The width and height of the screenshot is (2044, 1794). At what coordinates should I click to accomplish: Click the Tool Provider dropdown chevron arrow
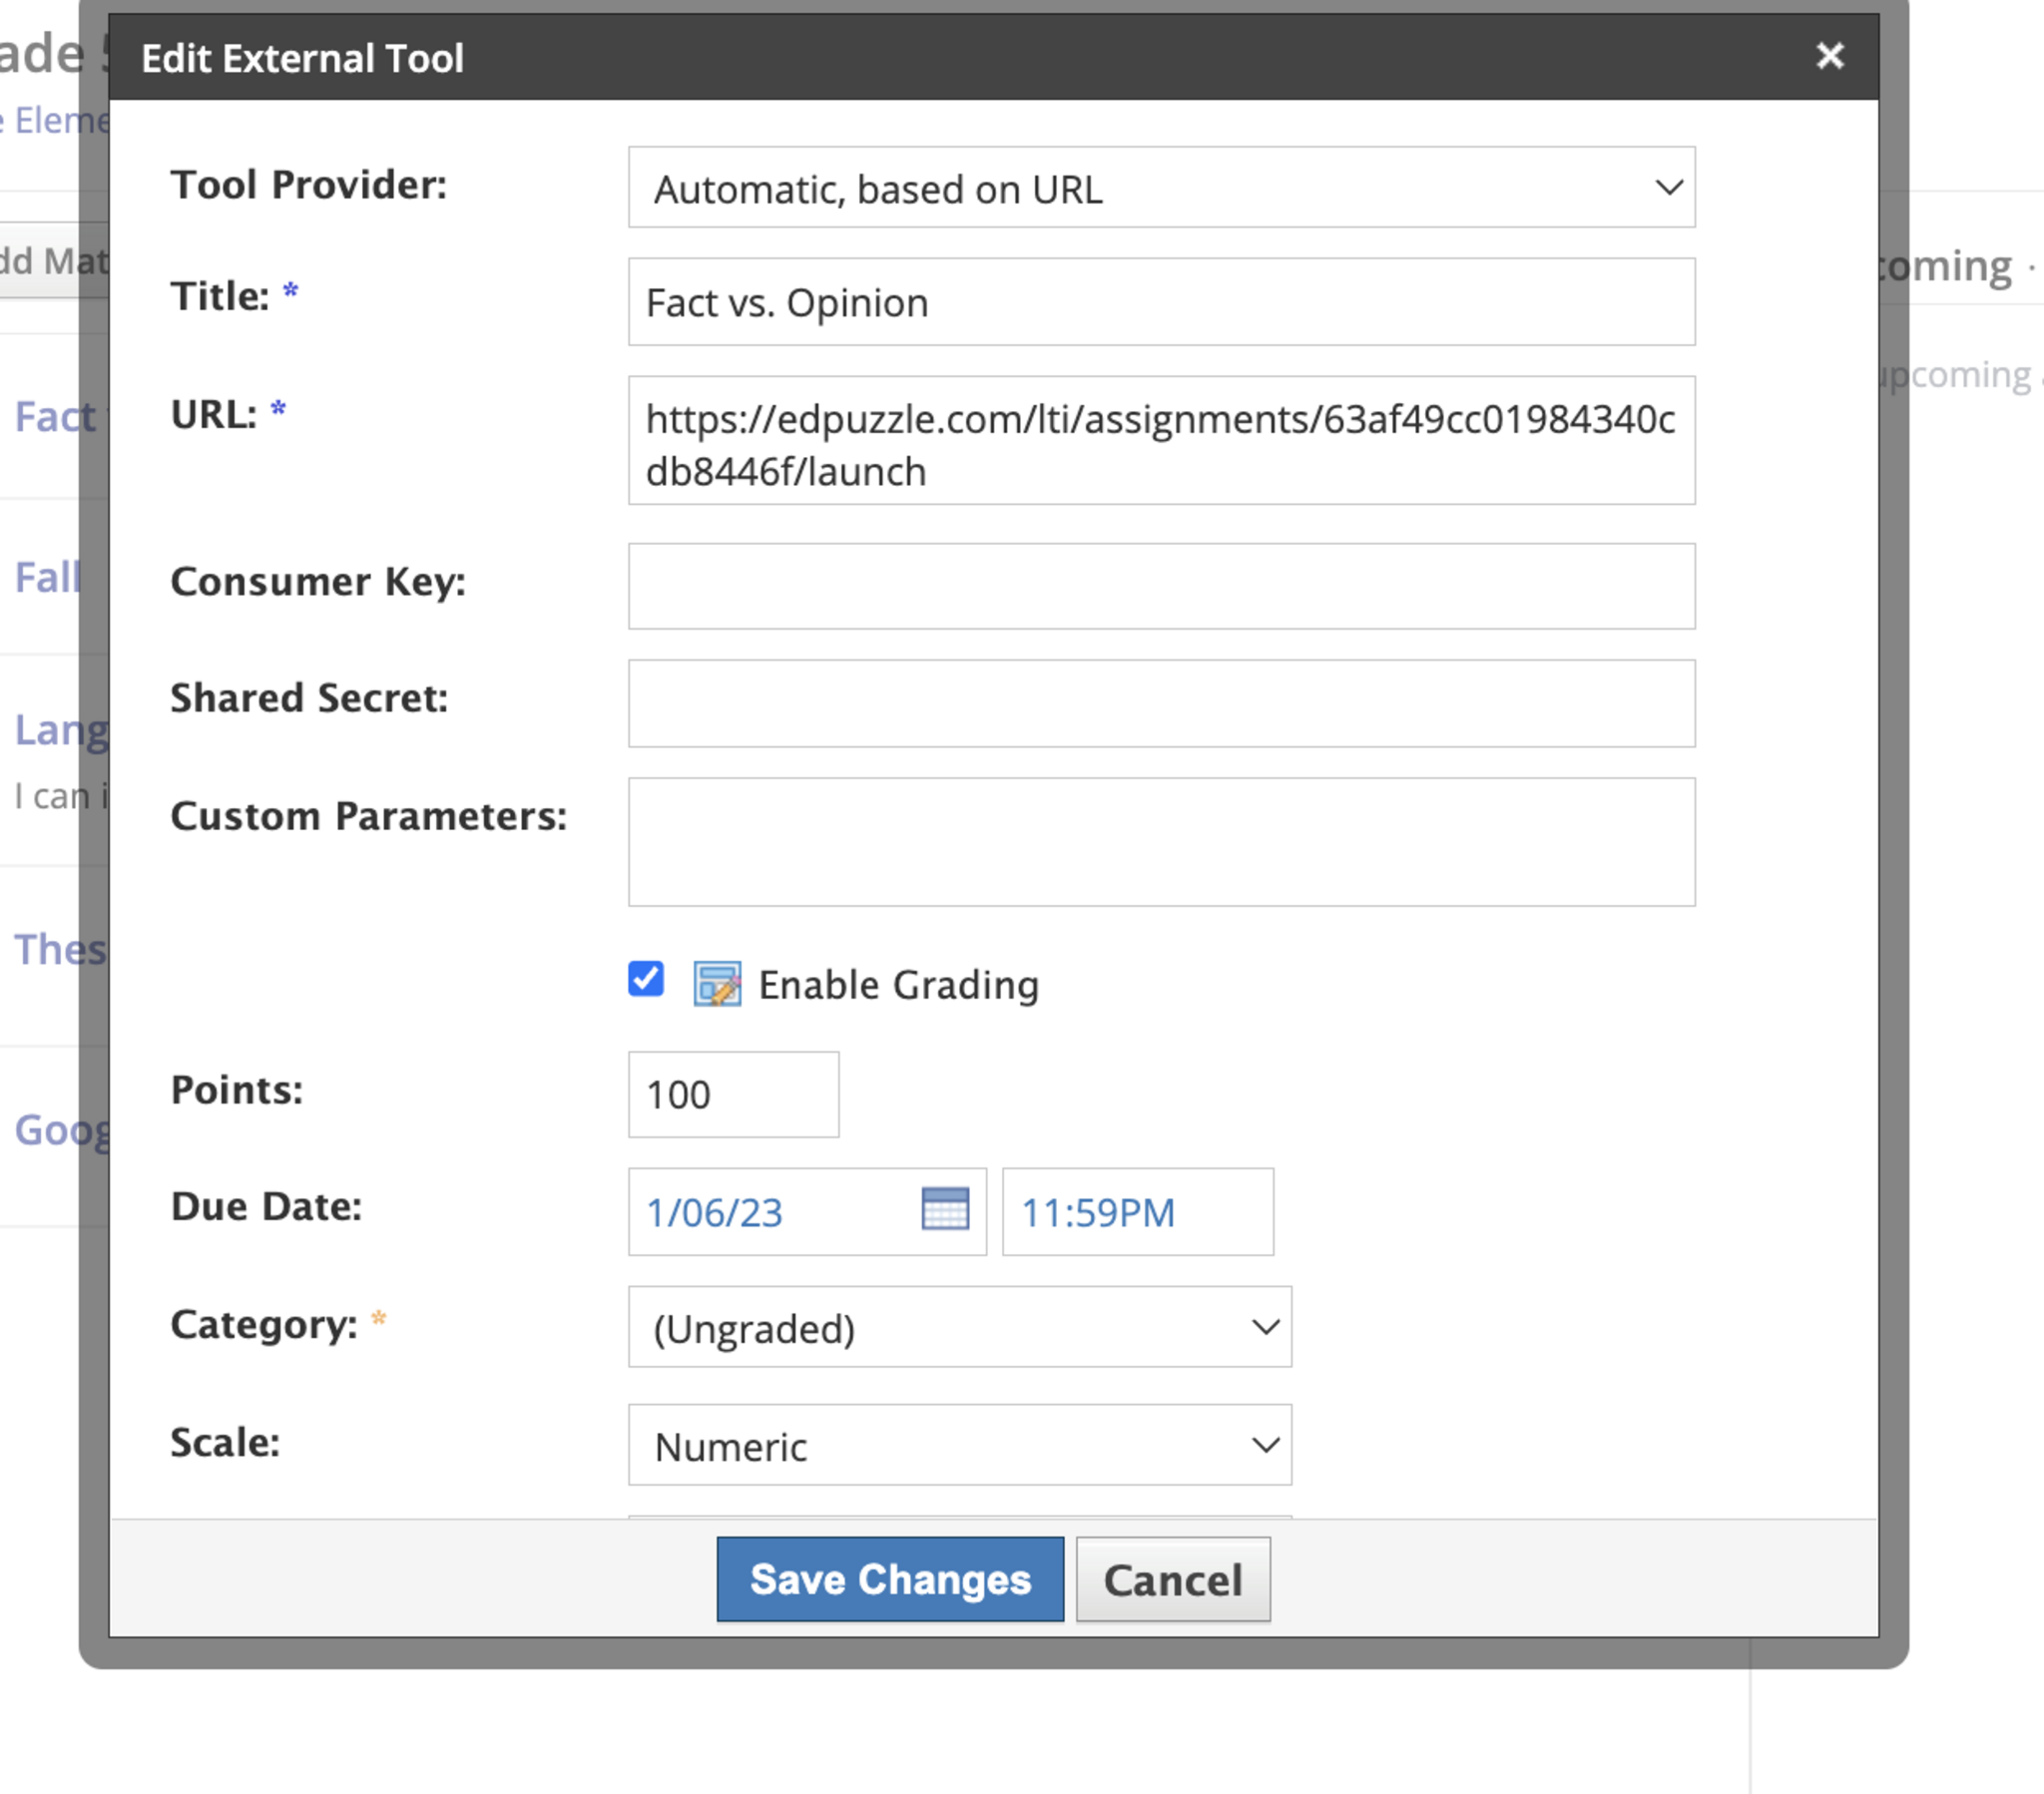[1668, 188]
